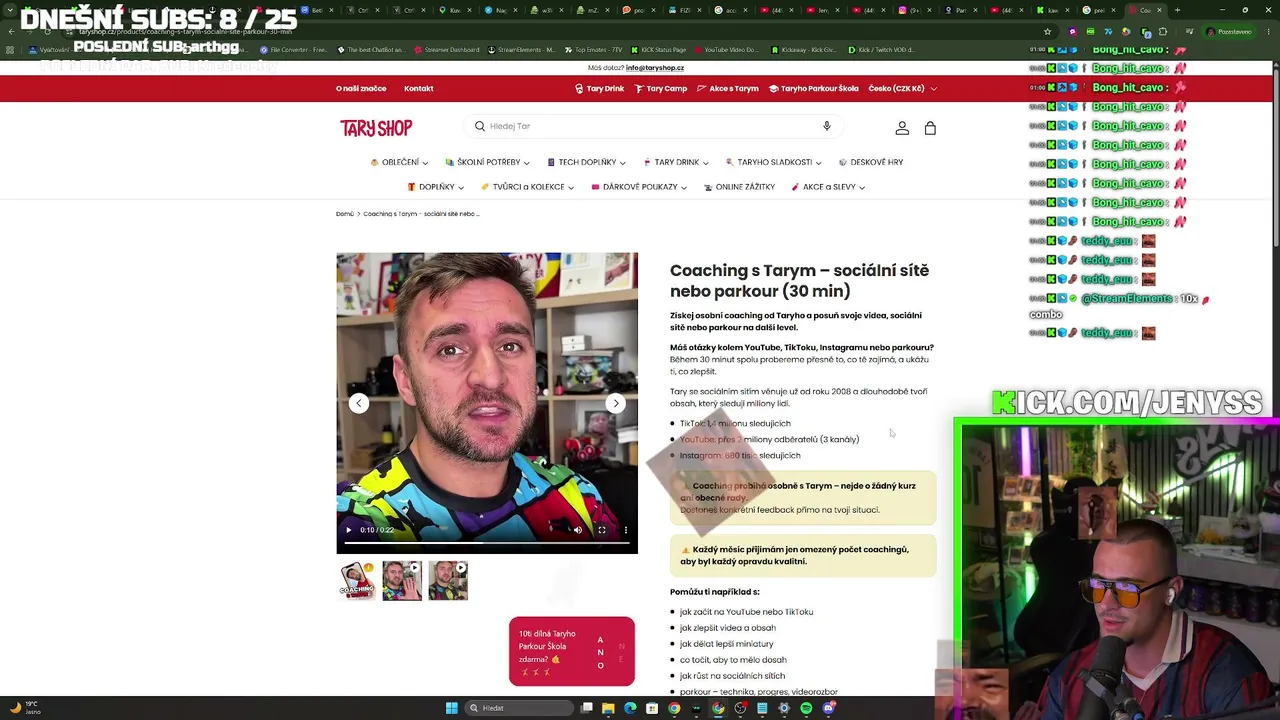Click NE on the Parkour Škola popup
1280x720 pixels.
pyautogui.click(x=621, y=653)
